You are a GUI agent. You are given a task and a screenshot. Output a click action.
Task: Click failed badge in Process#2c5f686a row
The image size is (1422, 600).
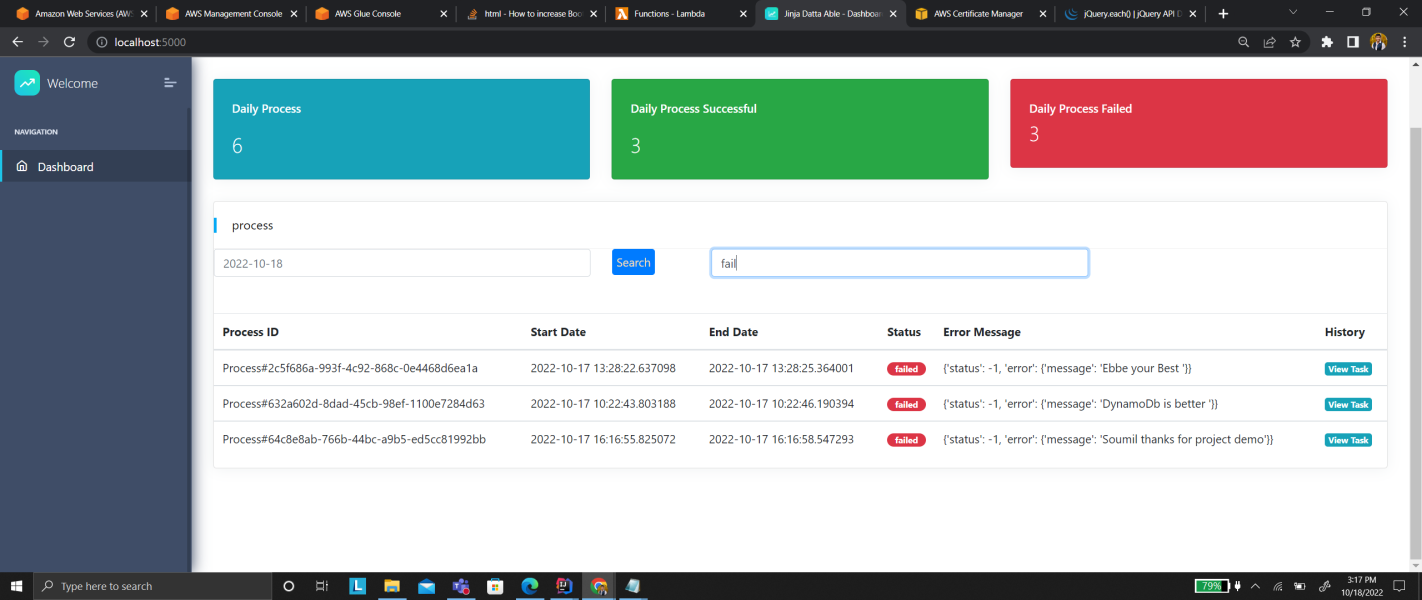[906, 369]
